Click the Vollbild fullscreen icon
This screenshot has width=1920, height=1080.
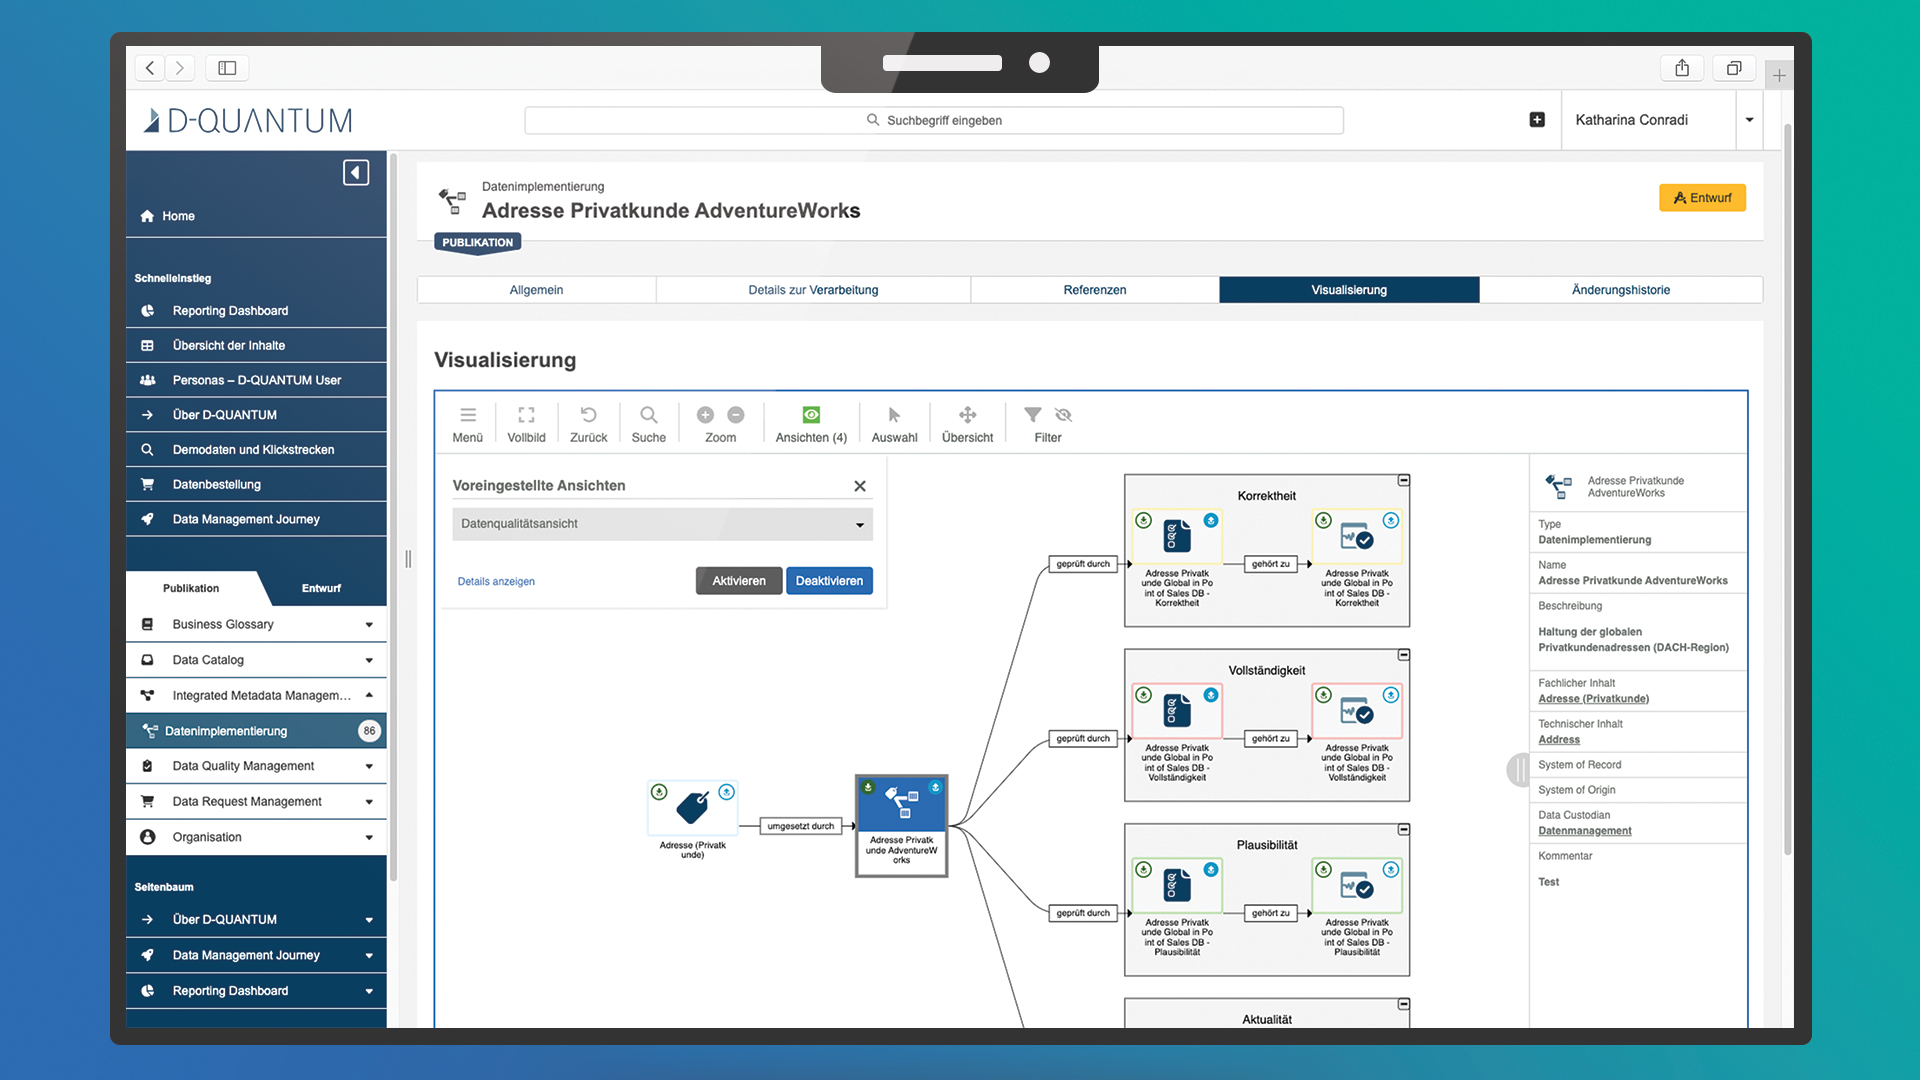(x=526, y=415)
